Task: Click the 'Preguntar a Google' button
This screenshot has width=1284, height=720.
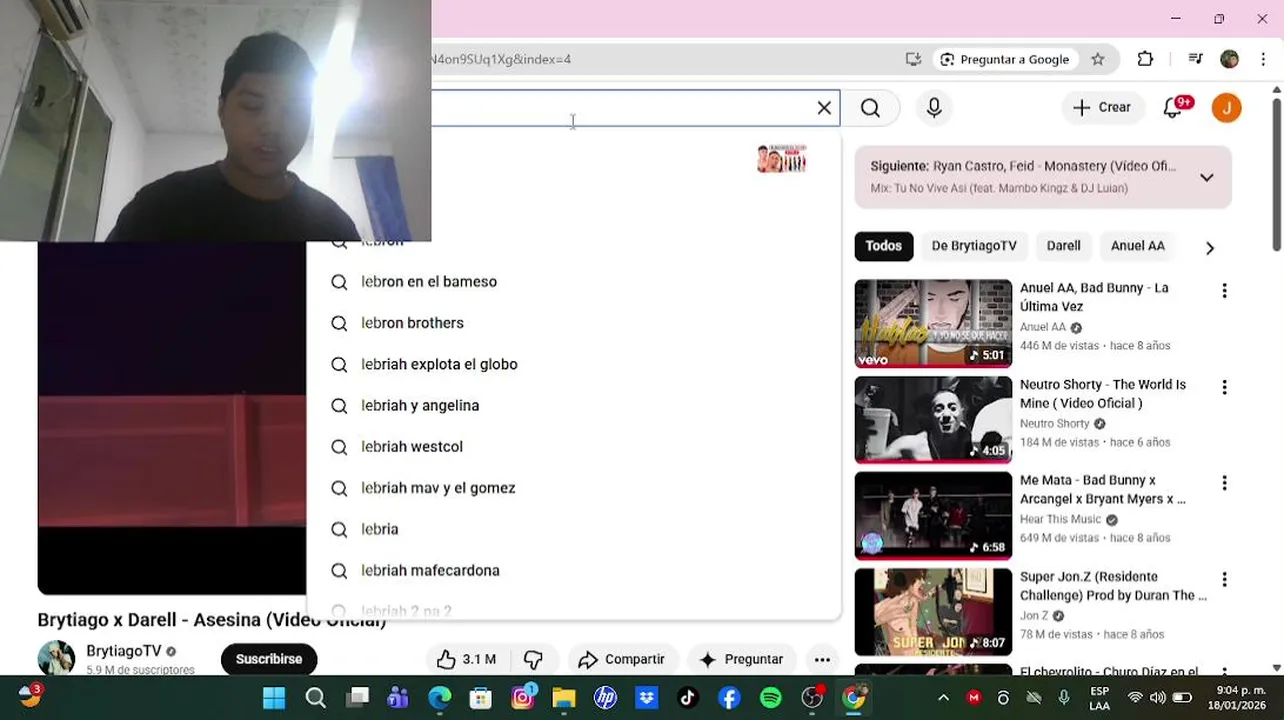Action: pyautogui.click(x=1005, y=59)
